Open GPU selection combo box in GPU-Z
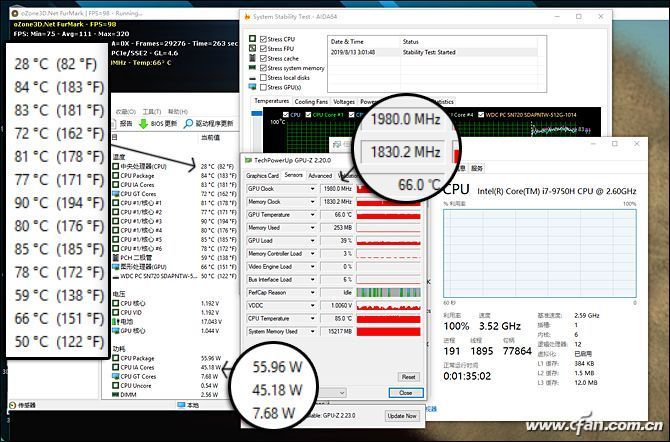Image resolution: width=670 pixels, height=442 pixels. click(x=332, y=392)
